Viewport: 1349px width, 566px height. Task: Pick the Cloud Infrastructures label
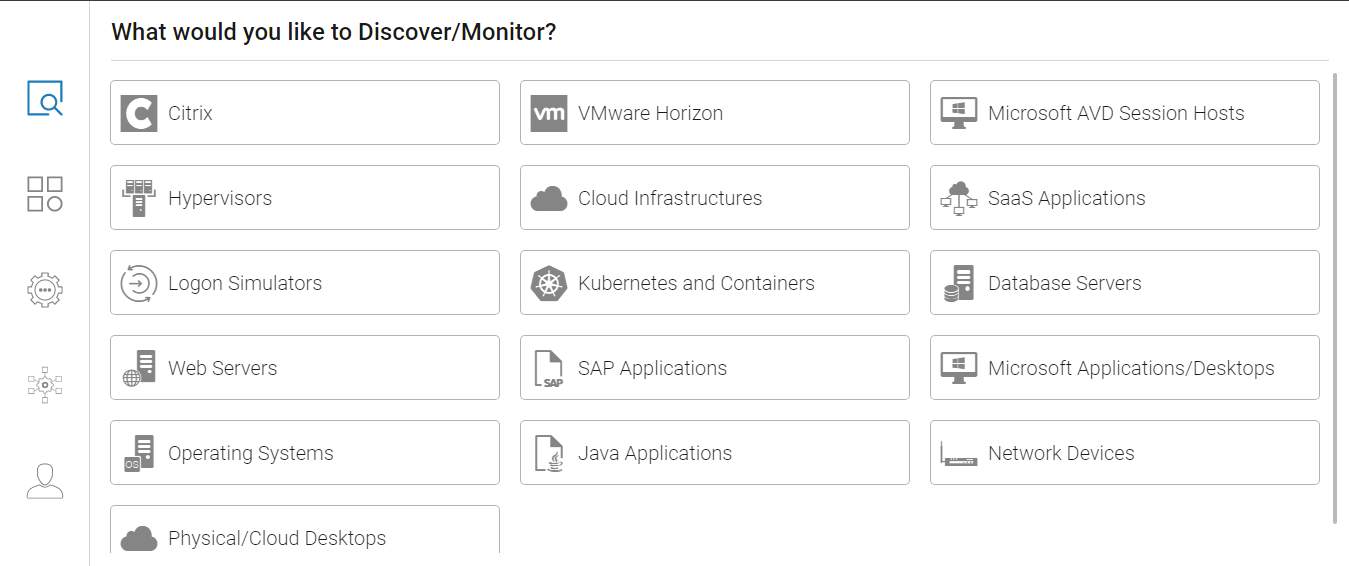(670, 198)
